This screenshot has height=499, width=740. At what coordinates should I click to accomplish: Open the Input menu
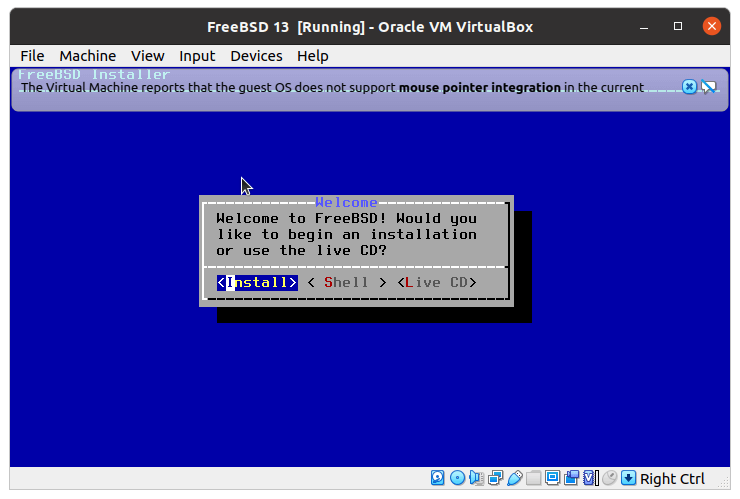coord(197,56)
